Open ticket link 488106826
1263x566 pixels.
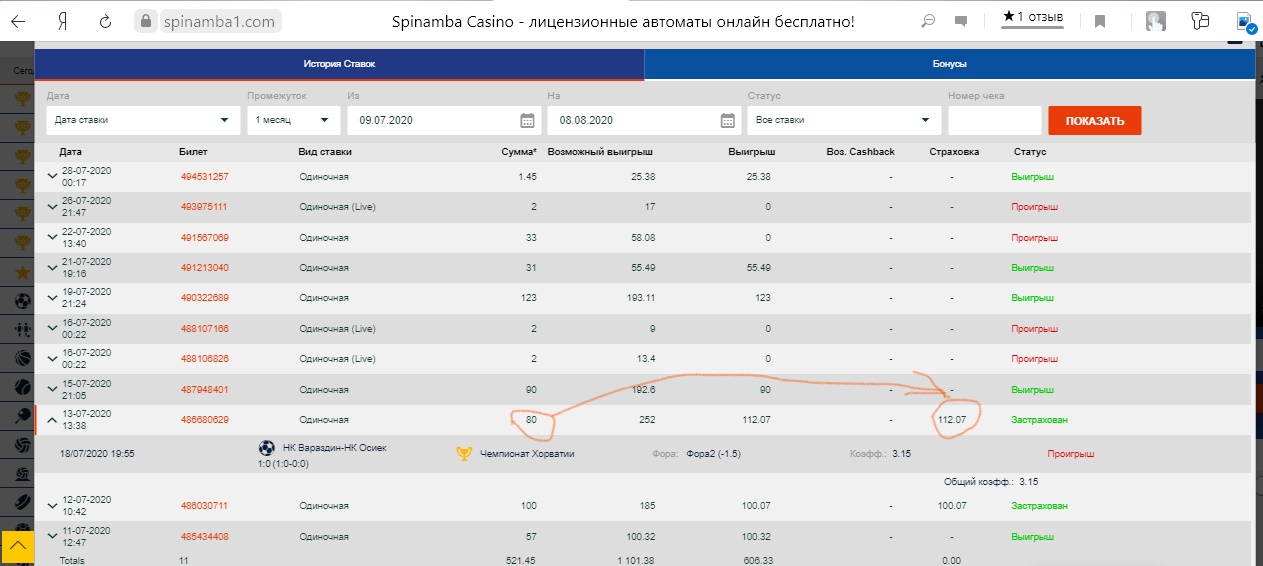coord(205,359)
